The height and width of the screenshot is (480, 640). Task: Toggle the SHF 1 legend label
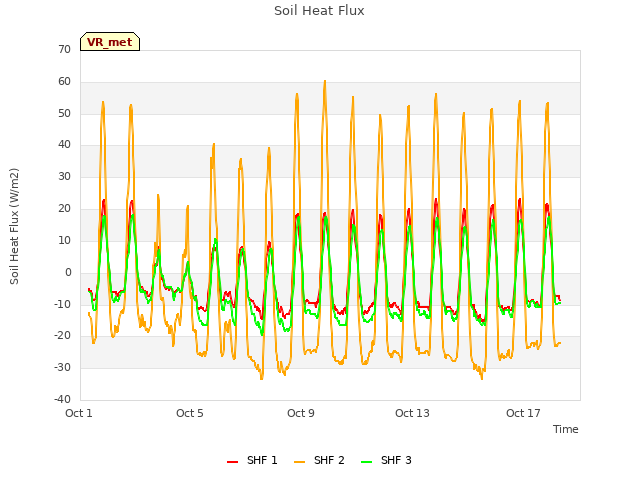(x=262, y=460)
